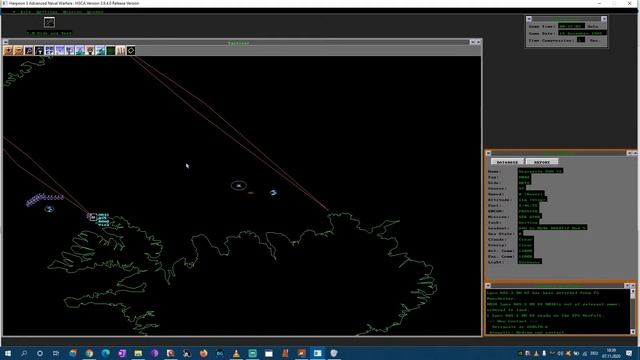Open the Windows Start menu

coord(8,353)
